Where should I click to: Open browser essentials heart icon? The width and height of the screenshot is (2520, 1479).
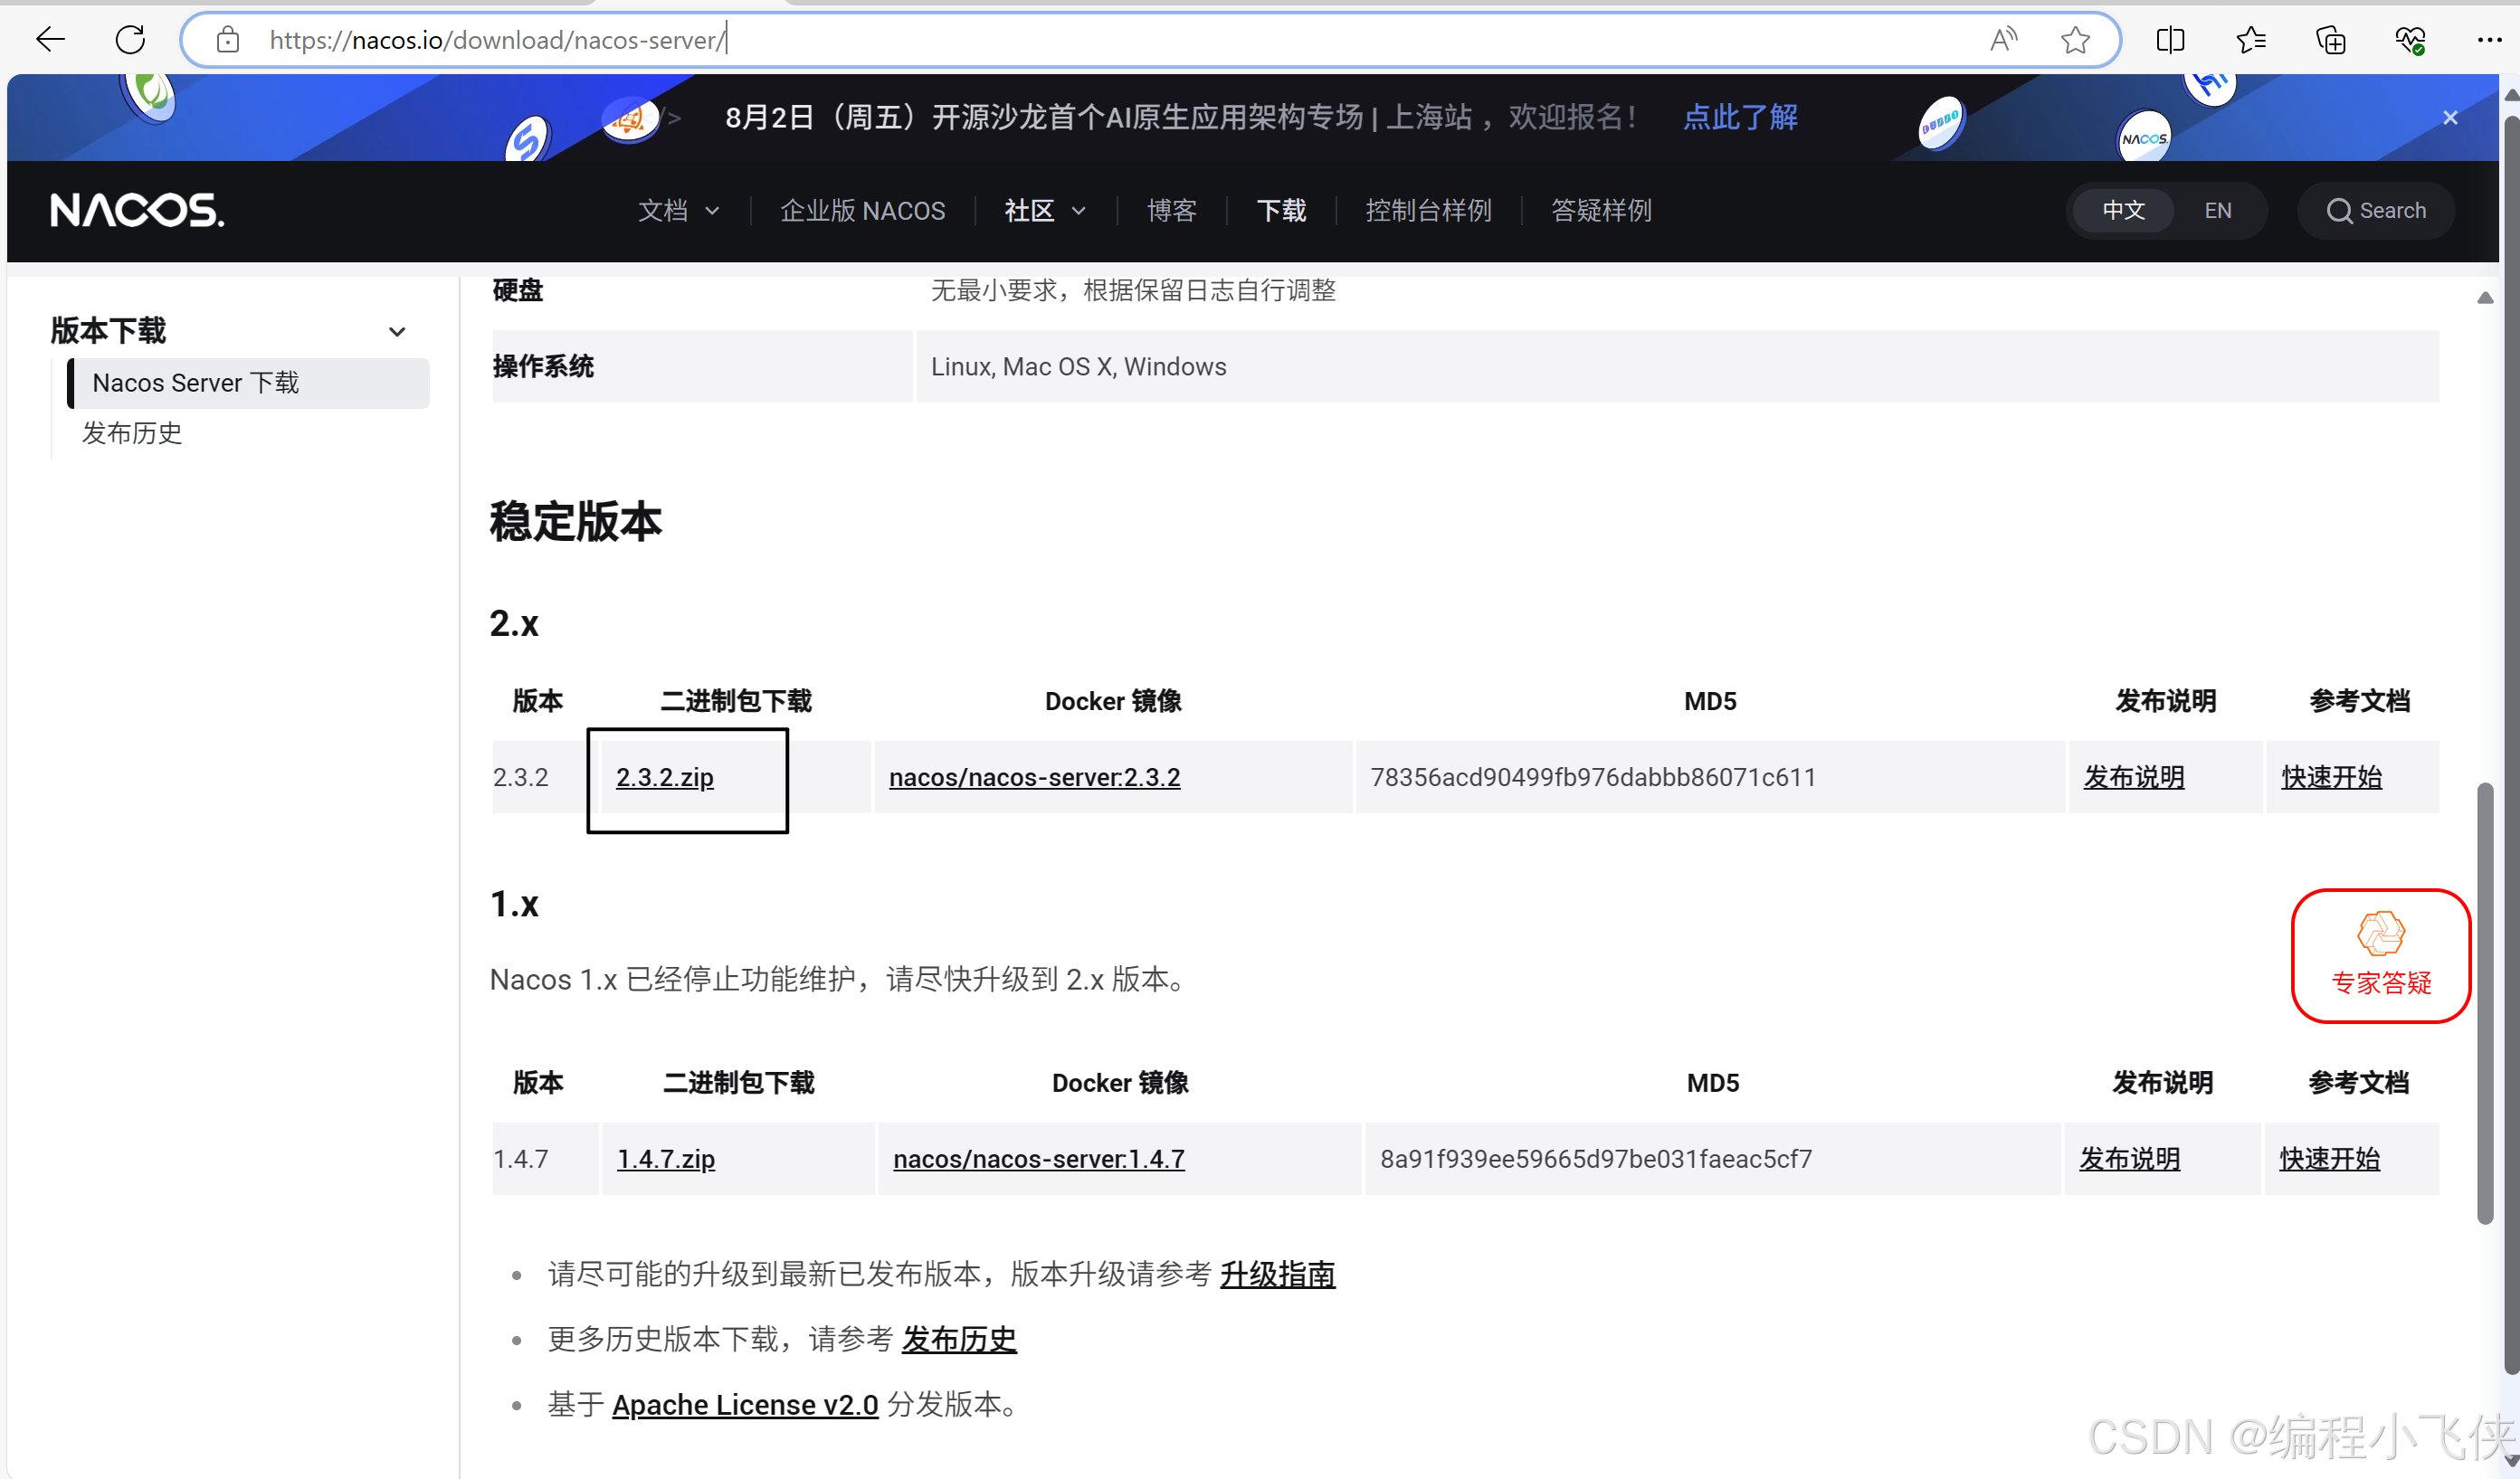click(x=2410, y=40)
